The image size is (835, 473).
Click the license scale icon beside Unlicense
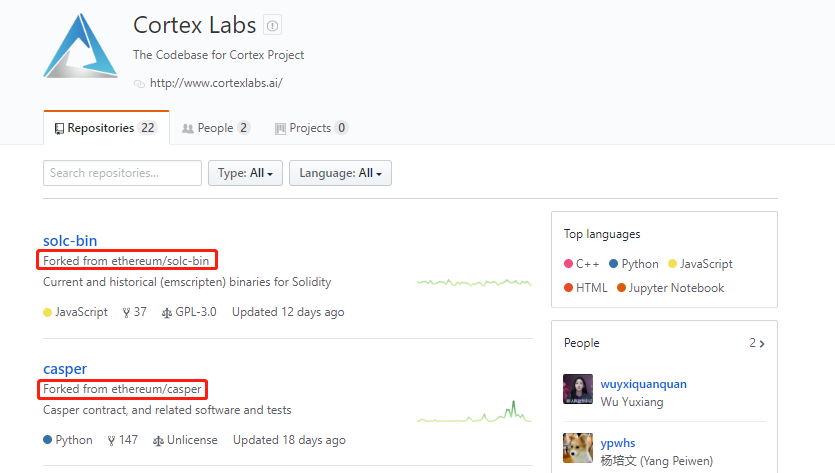click(x=158, y=441)
